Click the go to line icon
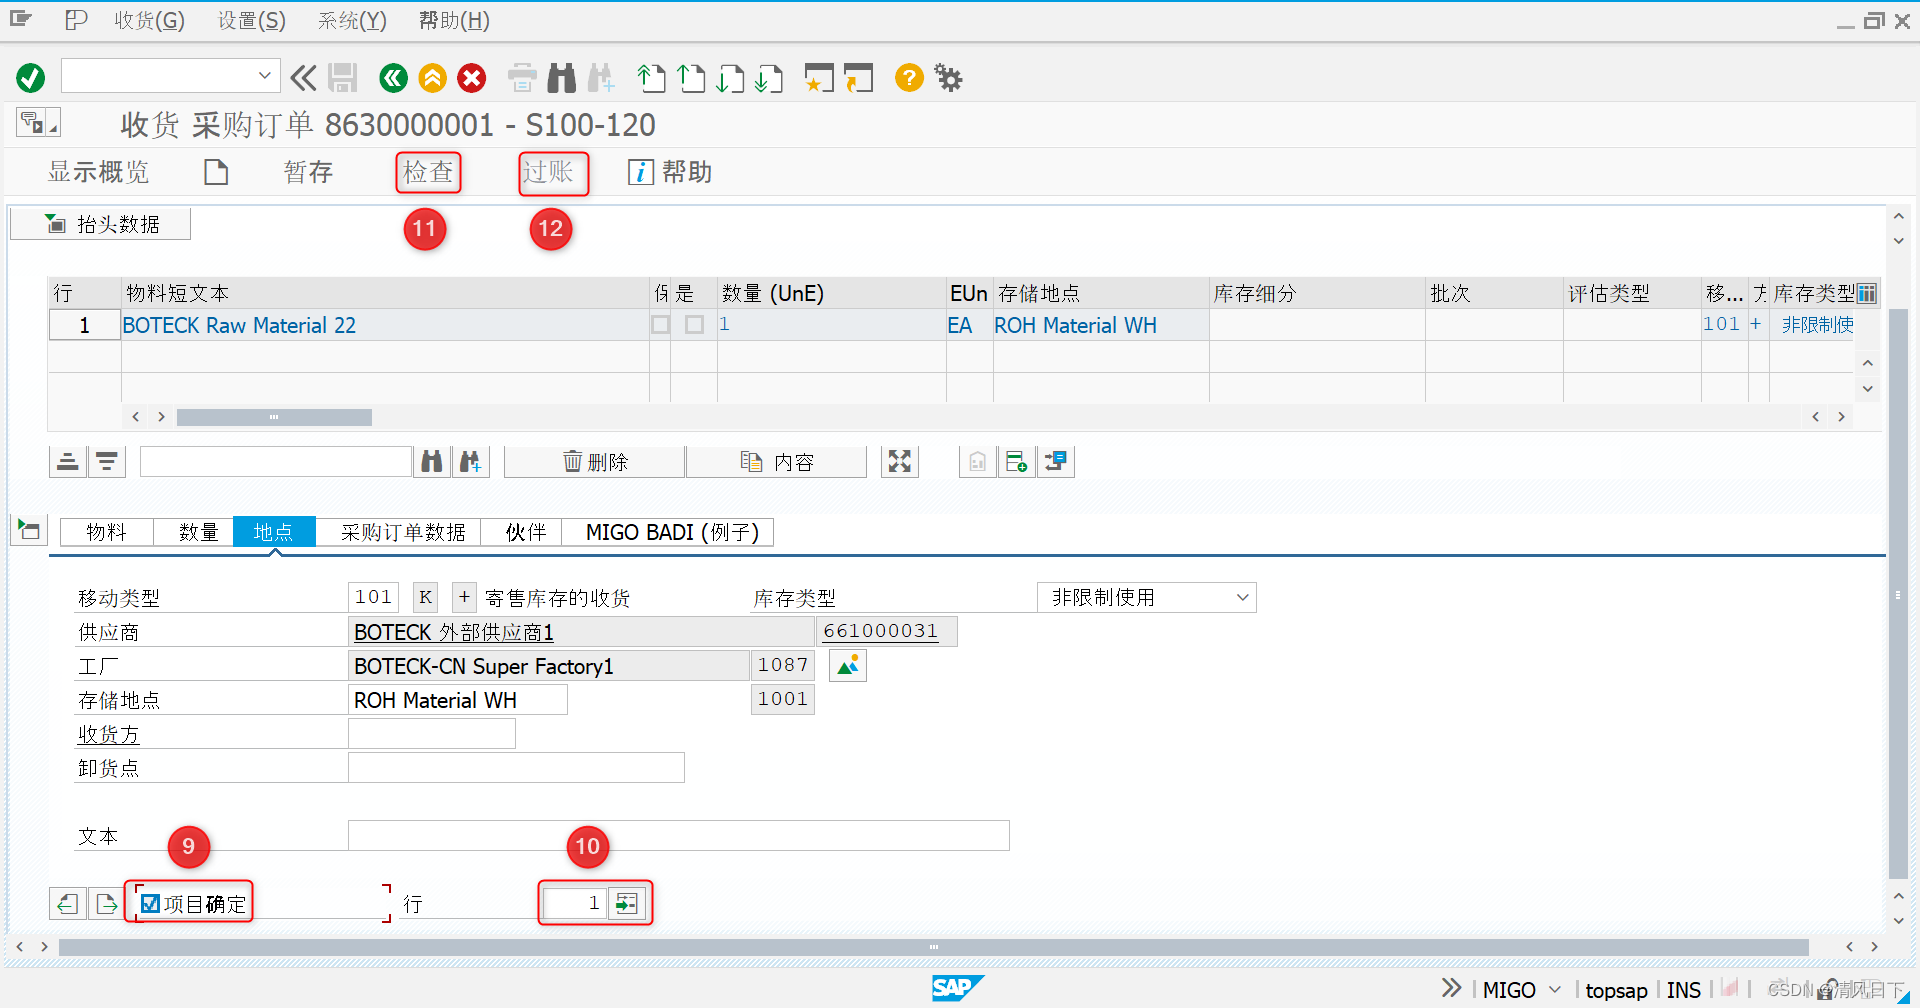The height and width of the screenshot is (1008, 1920). (627, 903)
